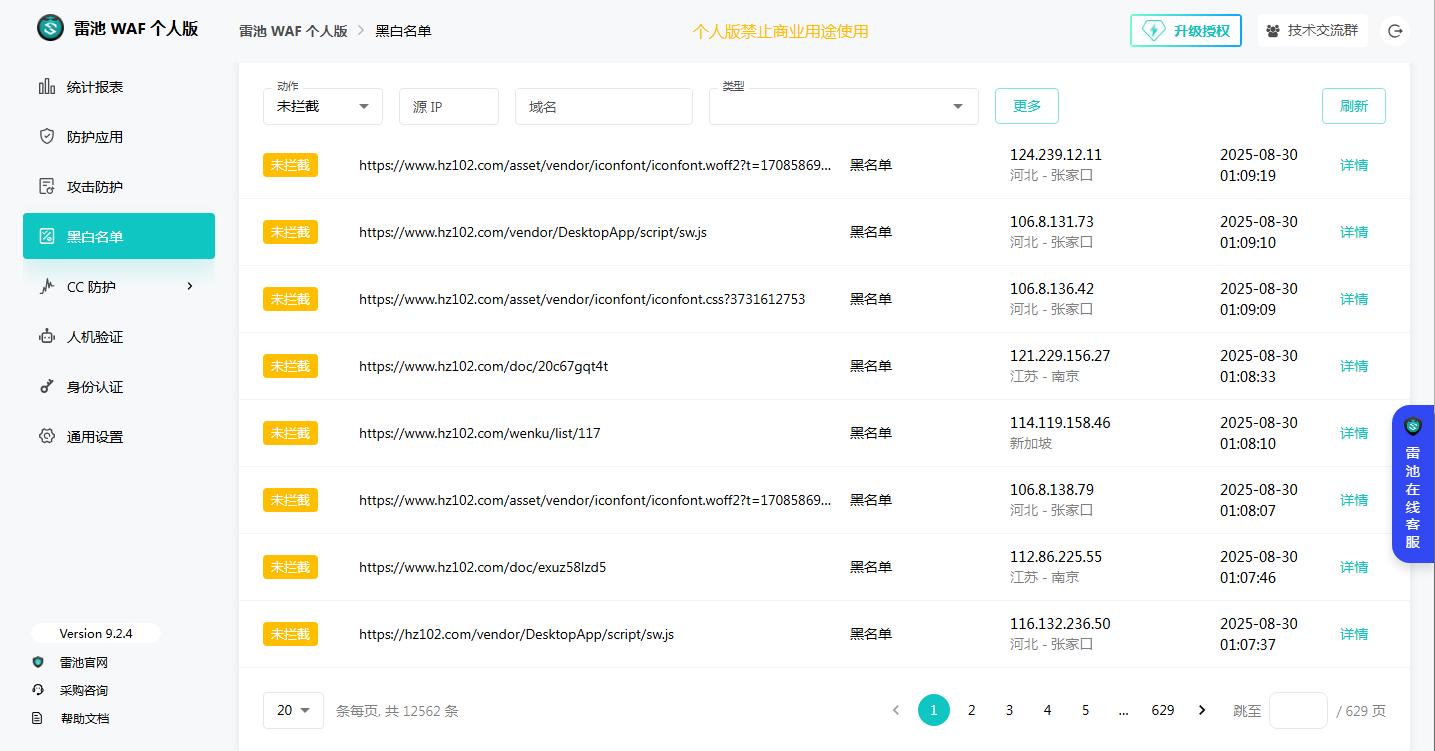Open the 技术交流群 button
The height and width of the screenshot is (751, 1435).
pos(1313,31)
